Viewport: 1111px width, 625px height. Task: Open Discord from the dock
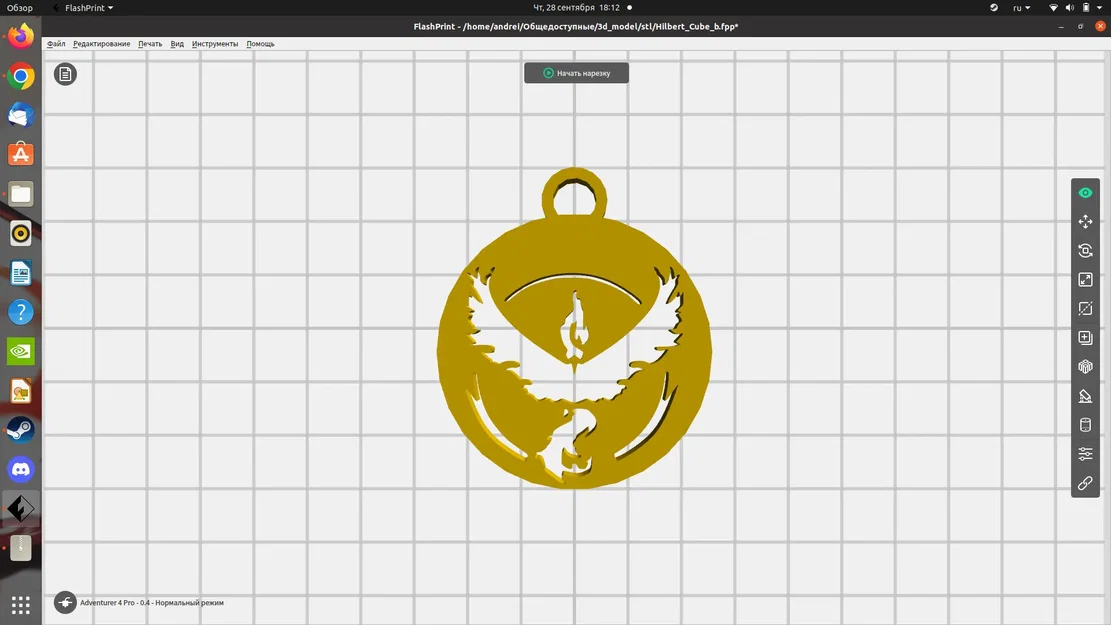pos(21,469)
